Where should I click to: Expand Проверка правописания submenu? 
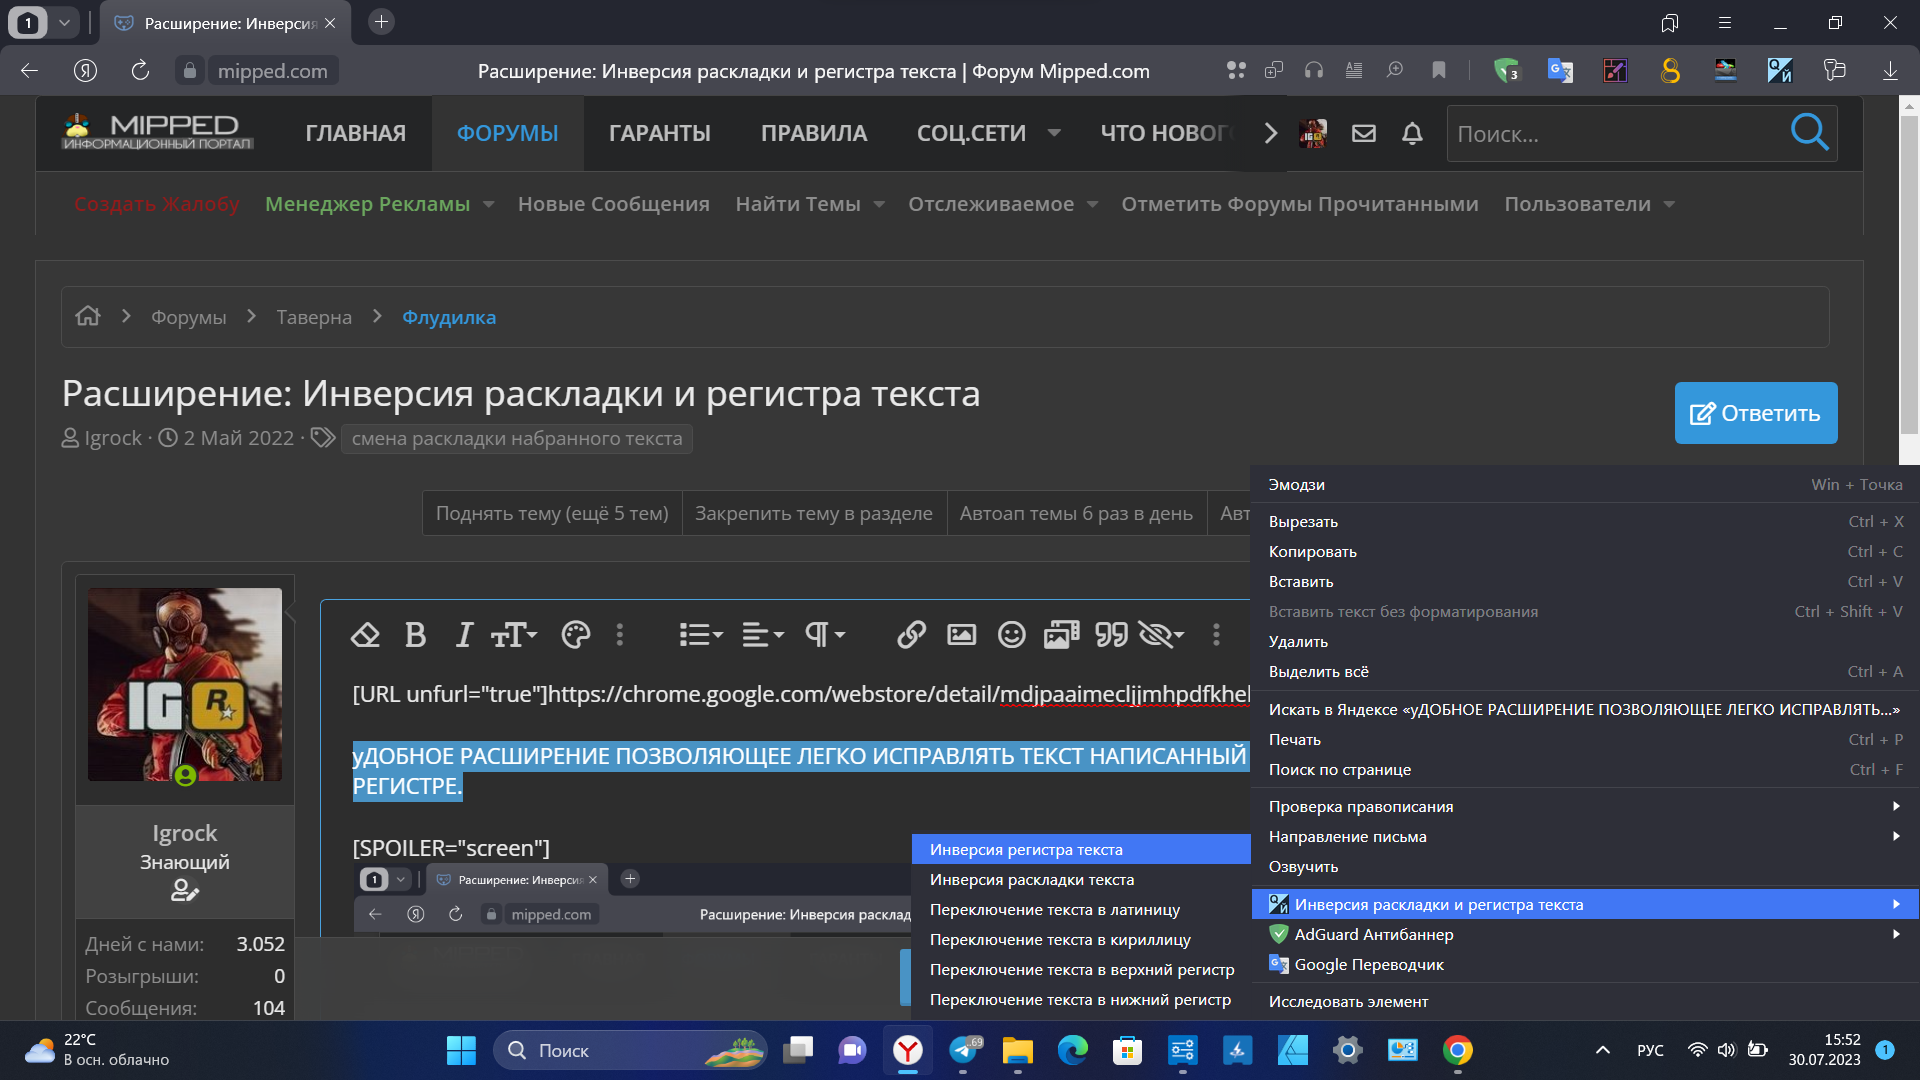point(1585,806)
